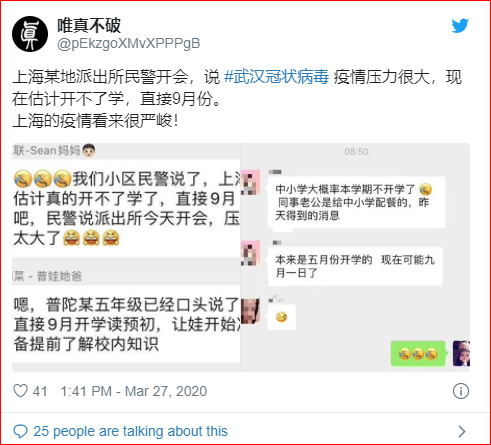Click the 41 likes count
The width and height of the screenshot is (491, 445).
pos(40,391)
